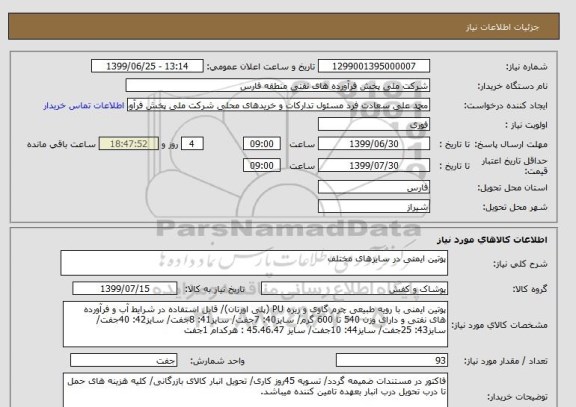This screenshot has height=407, width=576.
Task: Click the general description field پوتین ایمنی
Action: click(x=254, y=263)
